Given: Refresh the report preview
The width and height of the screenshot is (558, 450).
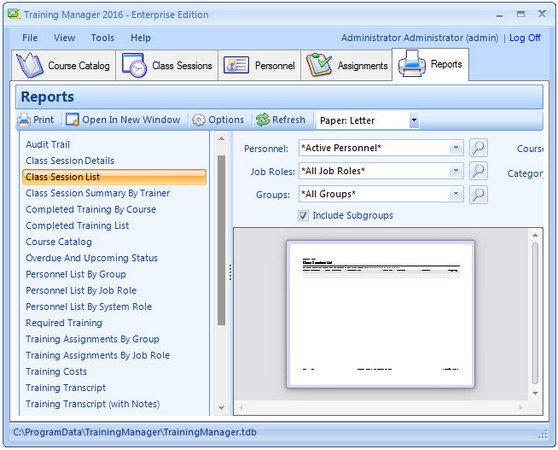Looking at the screenshot, I should (281, 120).
